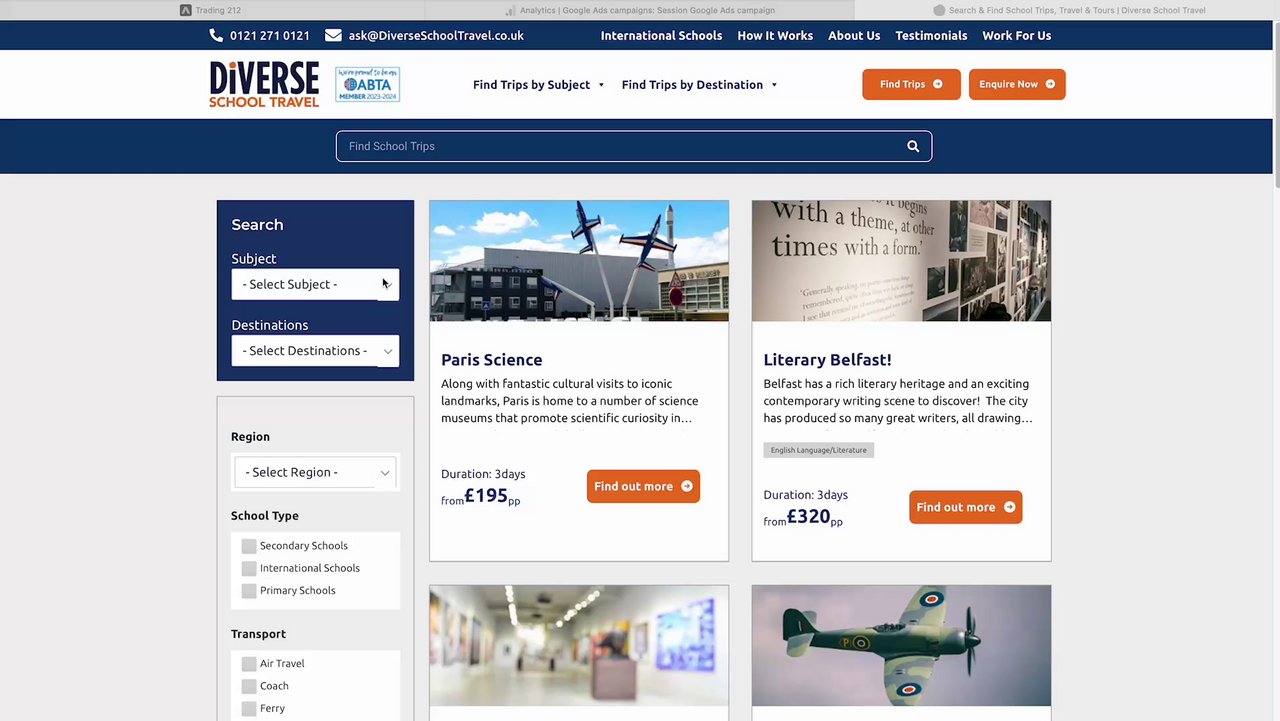Click the Paris Science aircraft museum image
Screen dimensions: 1280x721
[579, 261]
